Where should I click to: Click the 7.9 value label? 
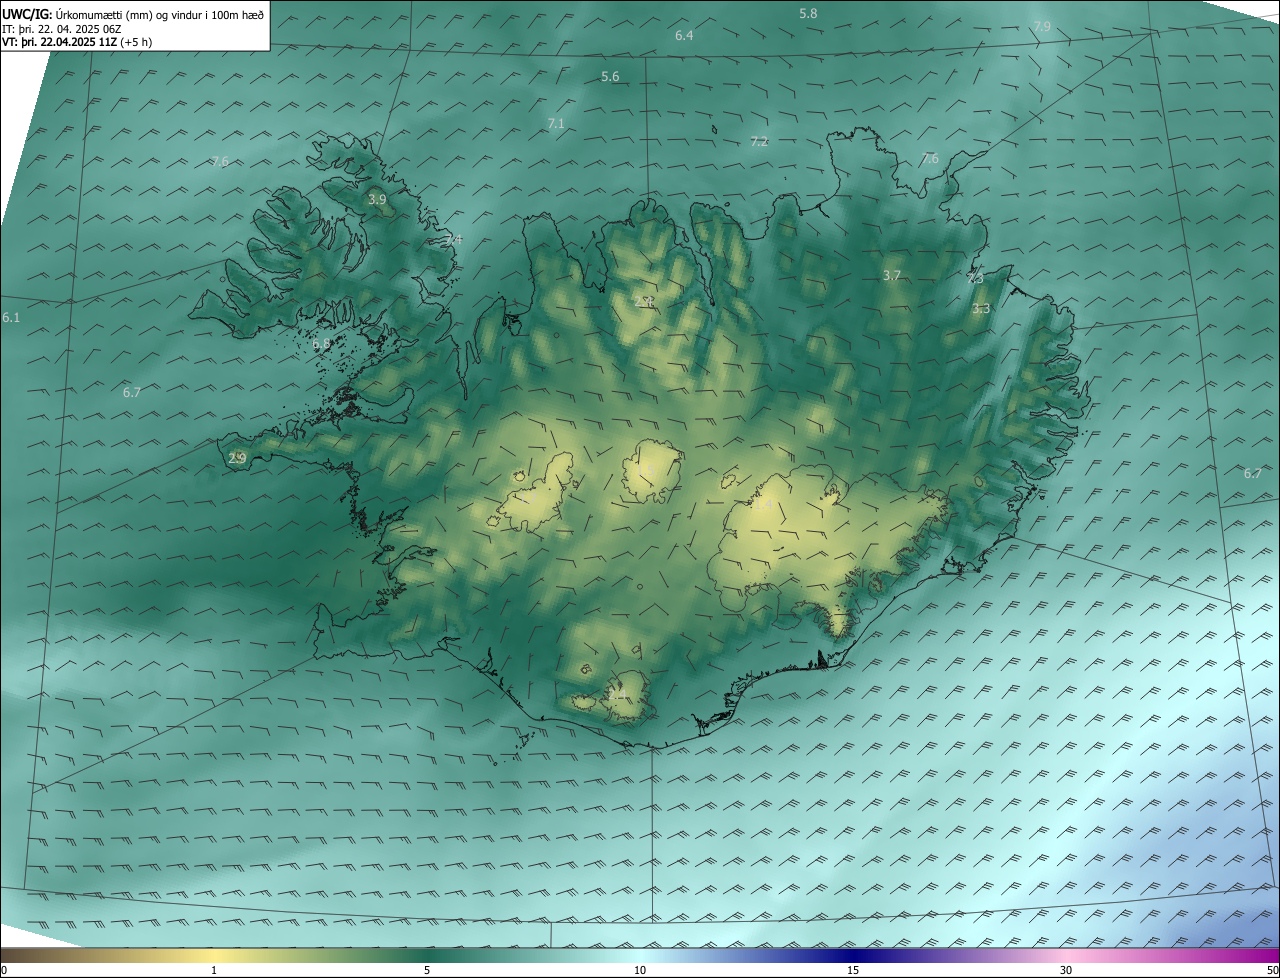pyautogui.click(x=1042, y=26)
